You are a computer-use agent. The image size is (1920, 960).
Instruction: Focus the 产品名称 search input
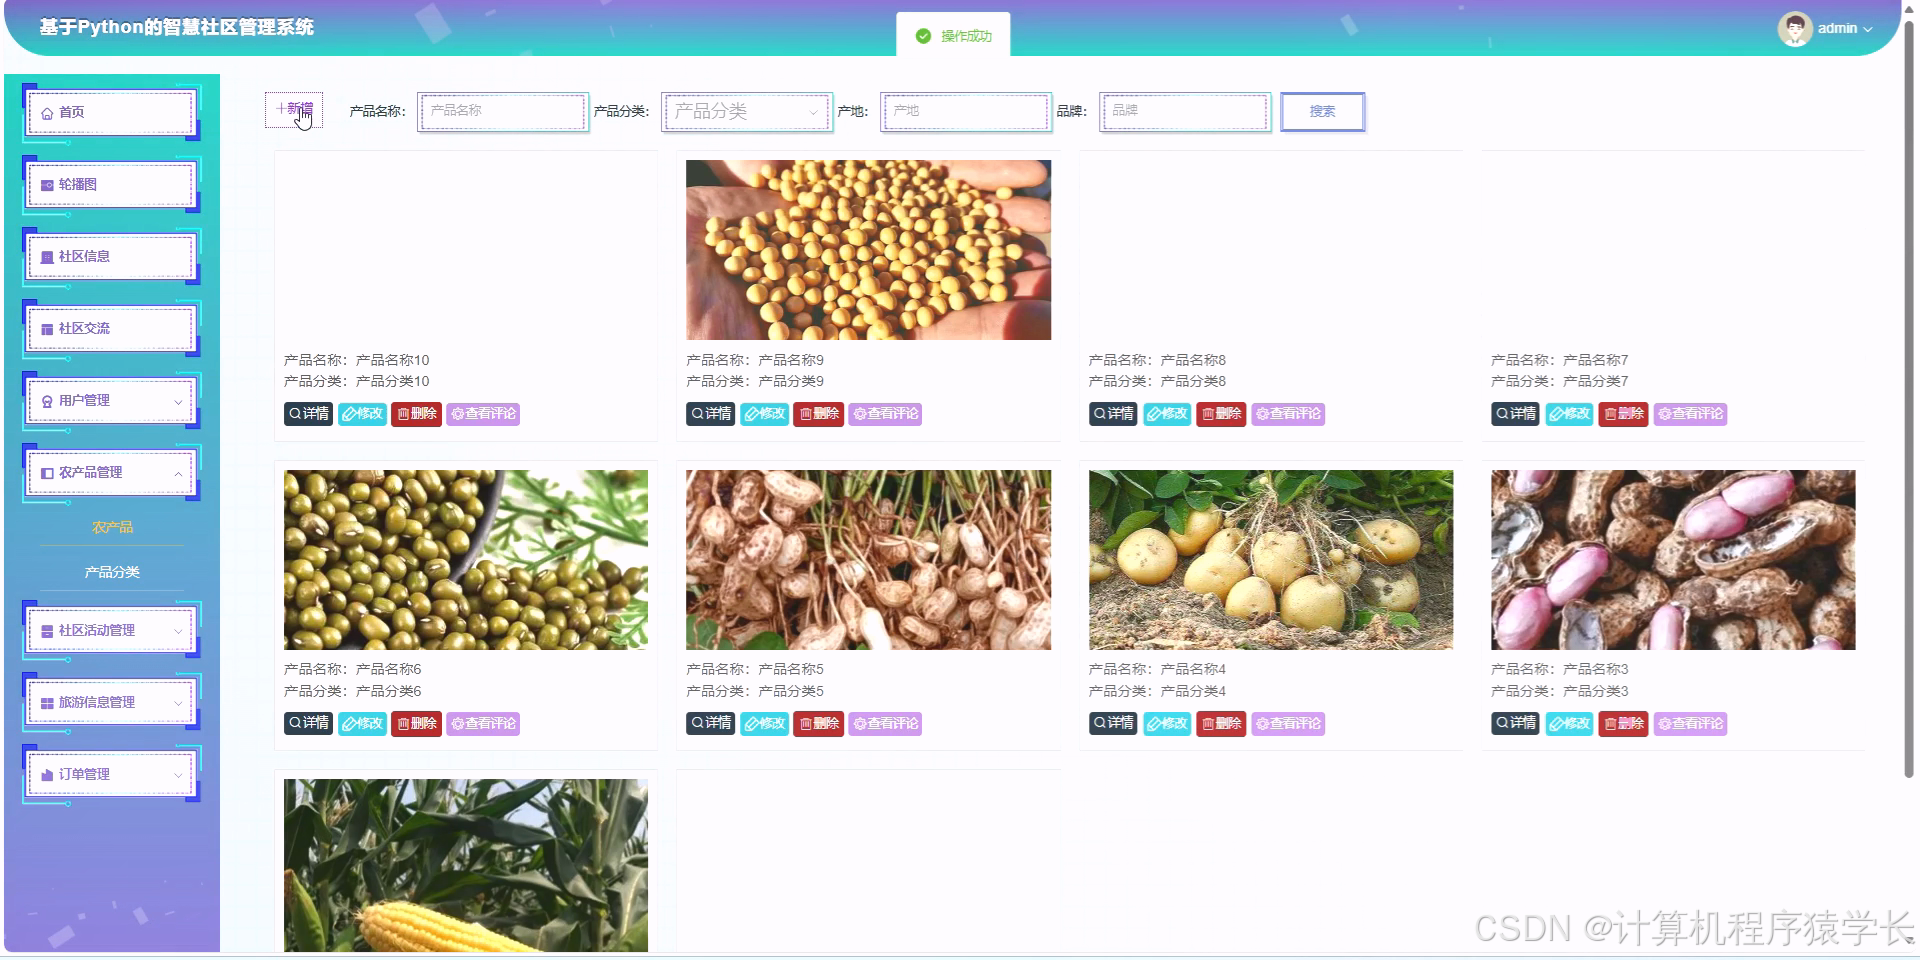pyautogui.click(x=502, y=111)
